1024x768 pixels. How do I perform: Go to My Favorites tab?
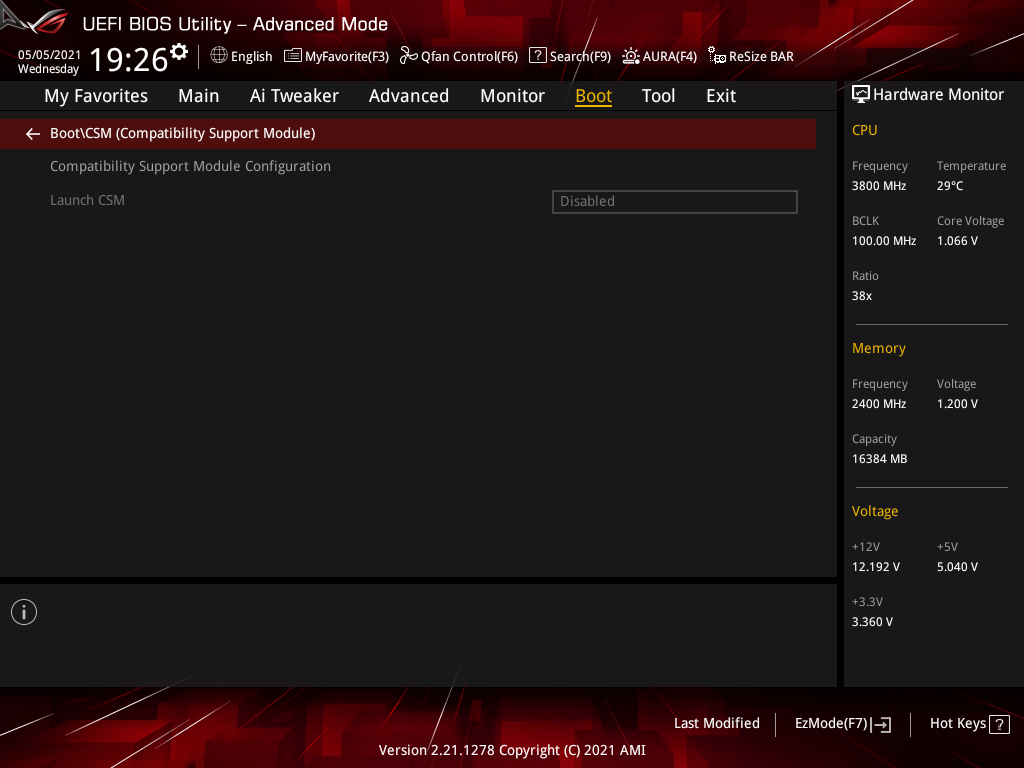tap(96, 96)
